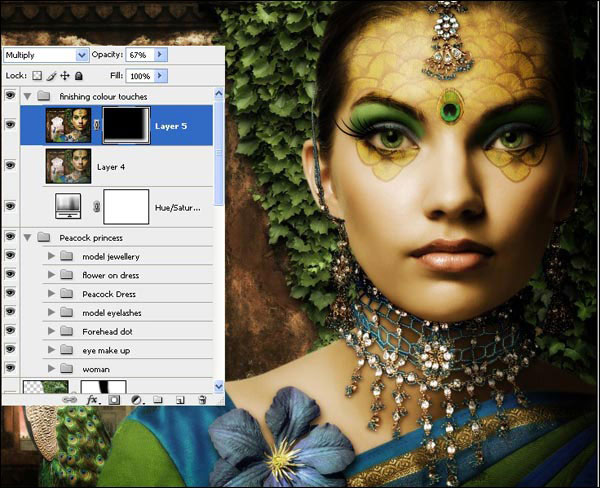This screenshot has height=488, width=600.
Task: Toggle visibility of Peacock Dress group
Action: (x=10, y=293)
